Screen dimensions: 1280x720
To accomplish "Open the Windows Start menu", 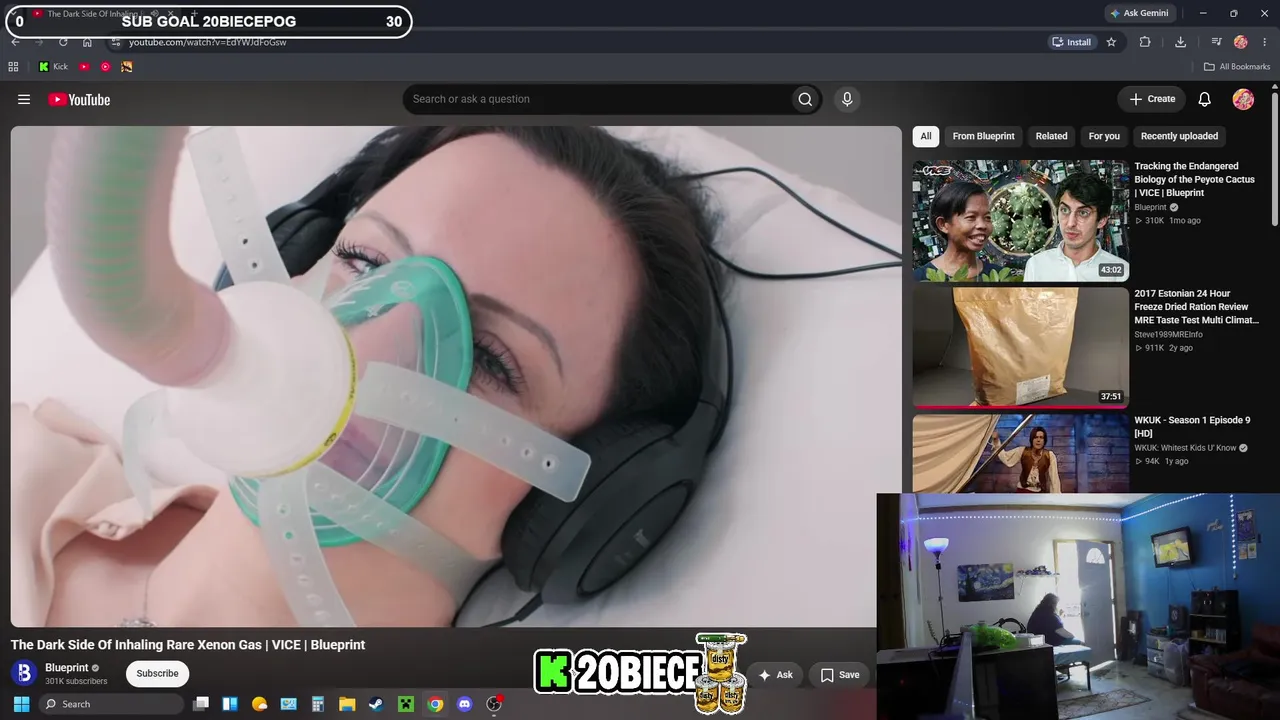I will tap(21, 704).
